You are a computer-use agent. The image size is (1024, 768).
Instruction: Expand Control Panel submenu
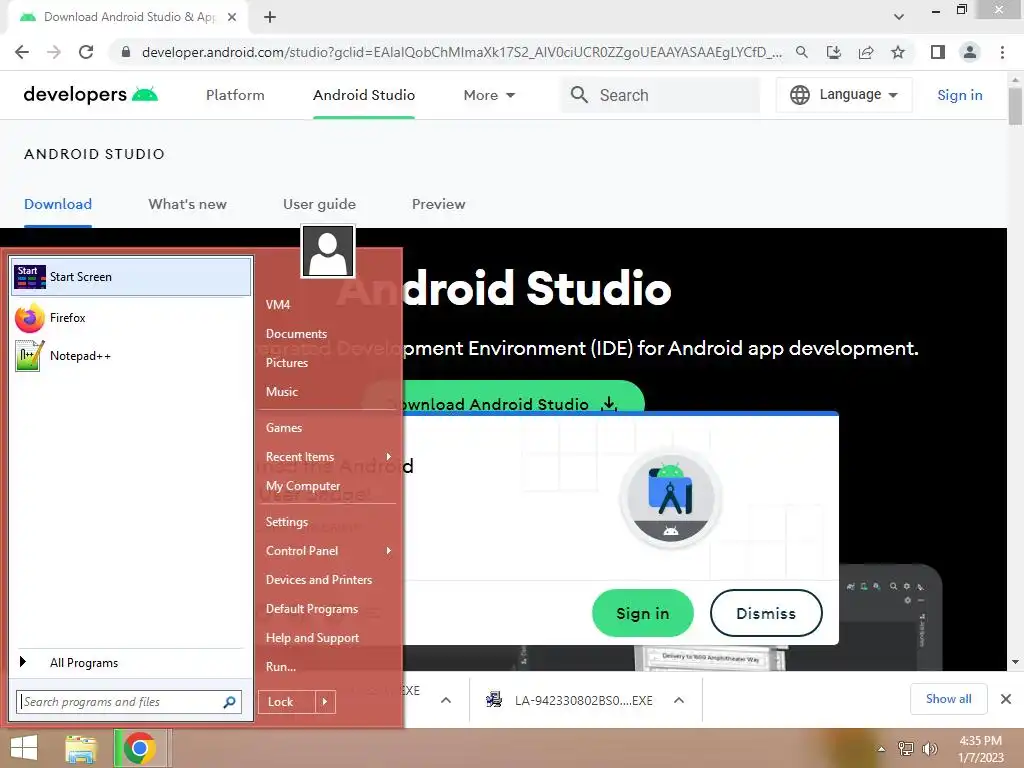(x=389, y=551)
